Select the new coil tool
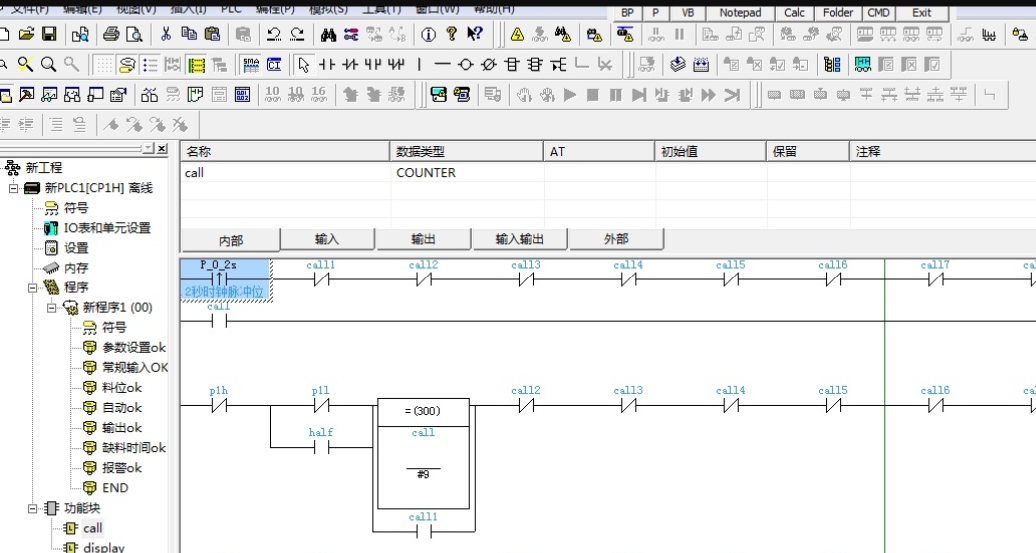 click(465, 65)
